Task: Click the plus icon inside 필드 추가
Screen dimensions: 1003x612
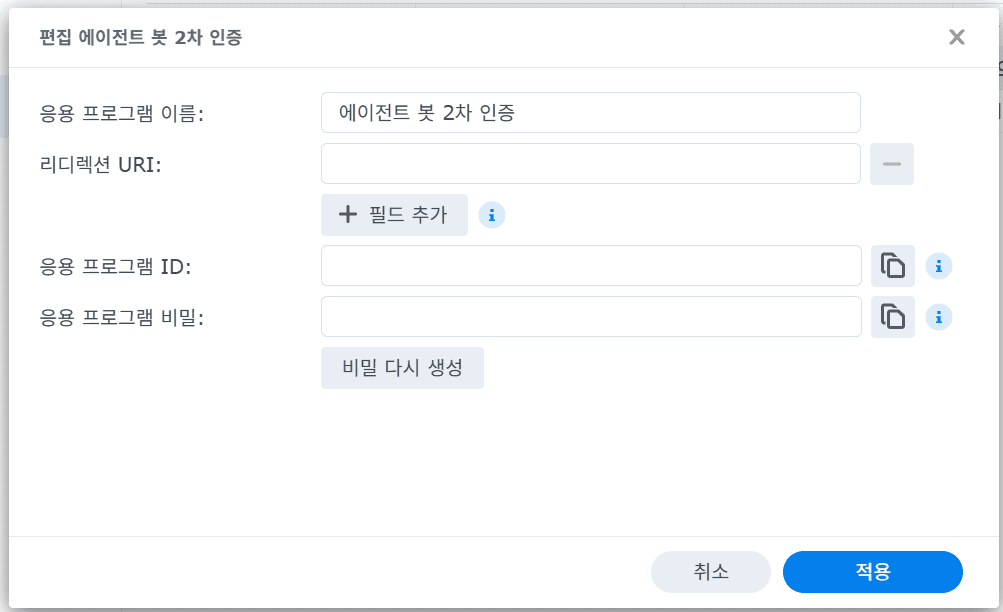Action: tap(347, 214)
